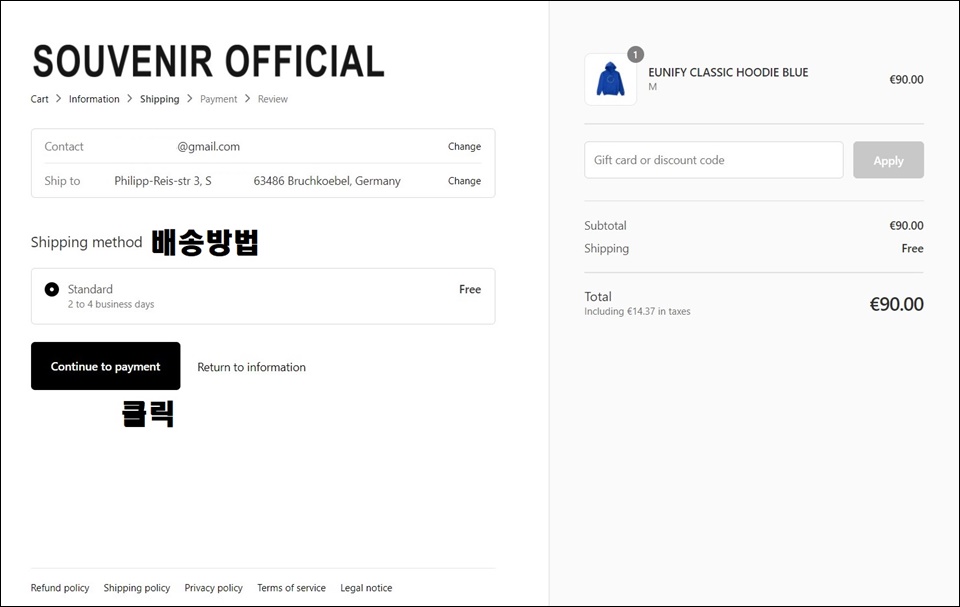
Task: Click the 'Including €14.37 in taxes' text
Action: pos(637,311)
